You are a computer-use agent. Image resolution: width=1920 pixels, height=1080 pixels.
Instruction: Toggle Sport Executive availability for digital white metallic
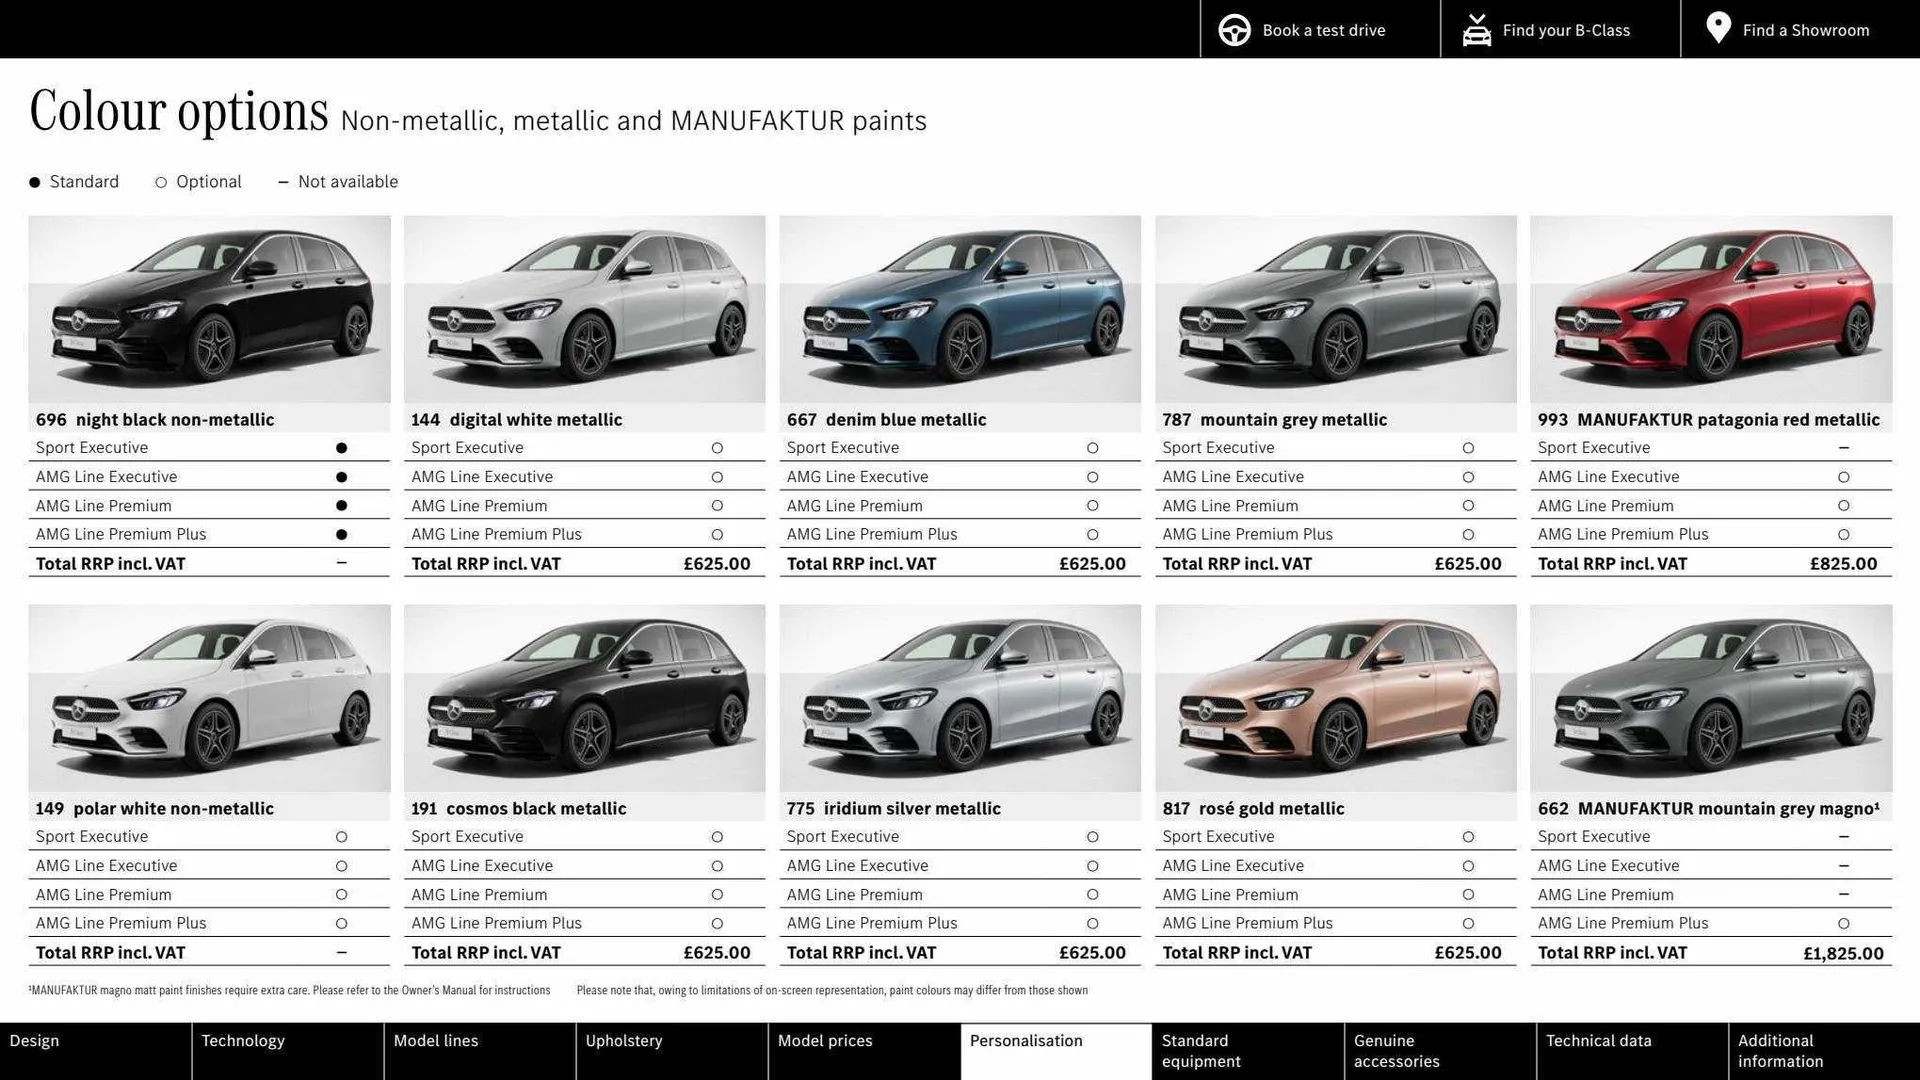tap(717, 448)
